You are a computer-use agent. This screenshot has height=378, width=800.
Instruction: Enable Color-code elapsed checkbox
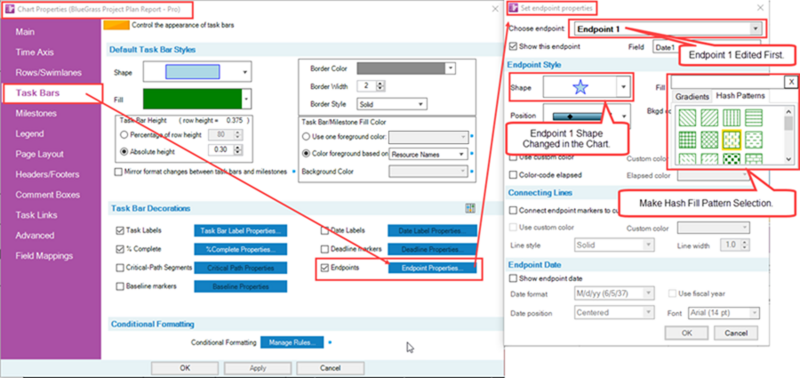tap(514, 175)
